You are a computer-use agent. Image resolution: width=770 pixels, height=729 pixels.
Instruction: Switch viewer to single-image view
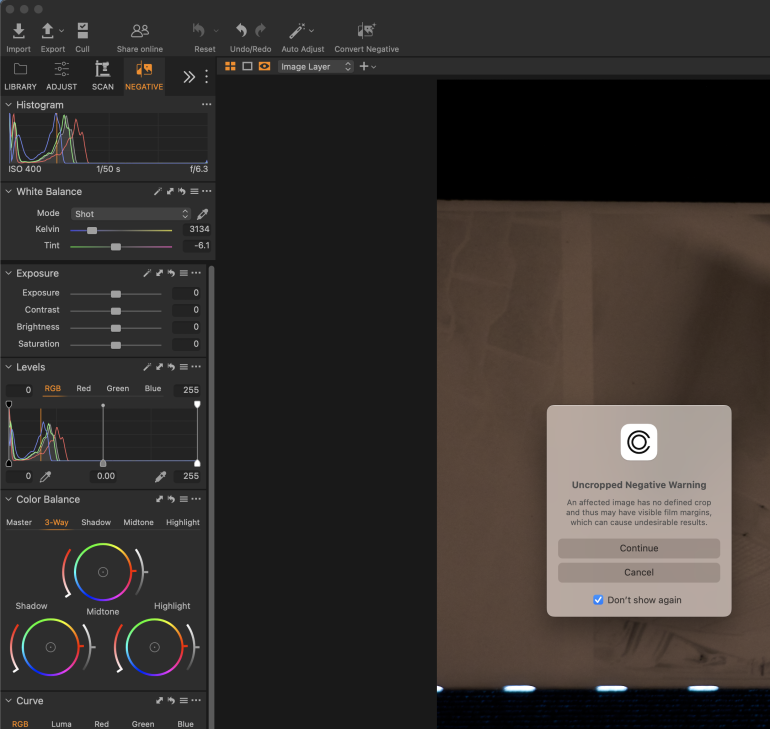point(248,66)
